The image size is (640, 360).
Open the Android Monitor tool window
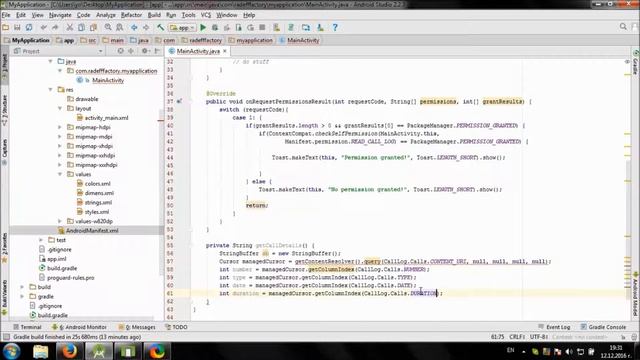[79, 327]
